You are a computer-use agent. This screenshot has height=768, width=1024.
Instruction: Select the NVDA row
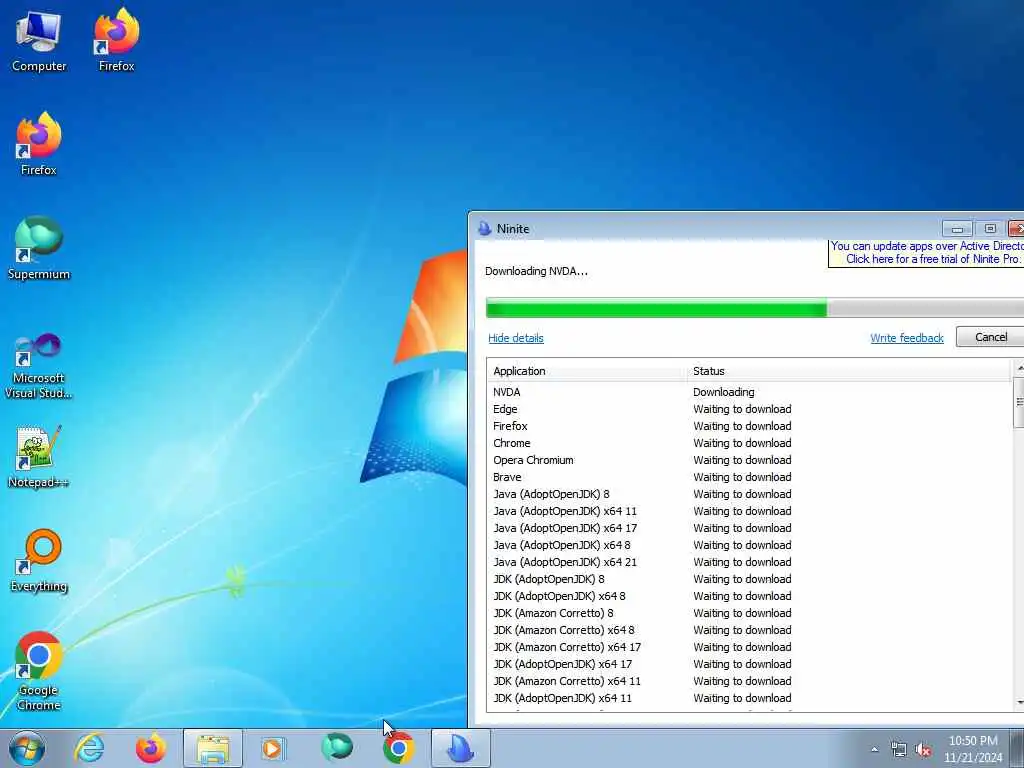click(x=749, y=392)
